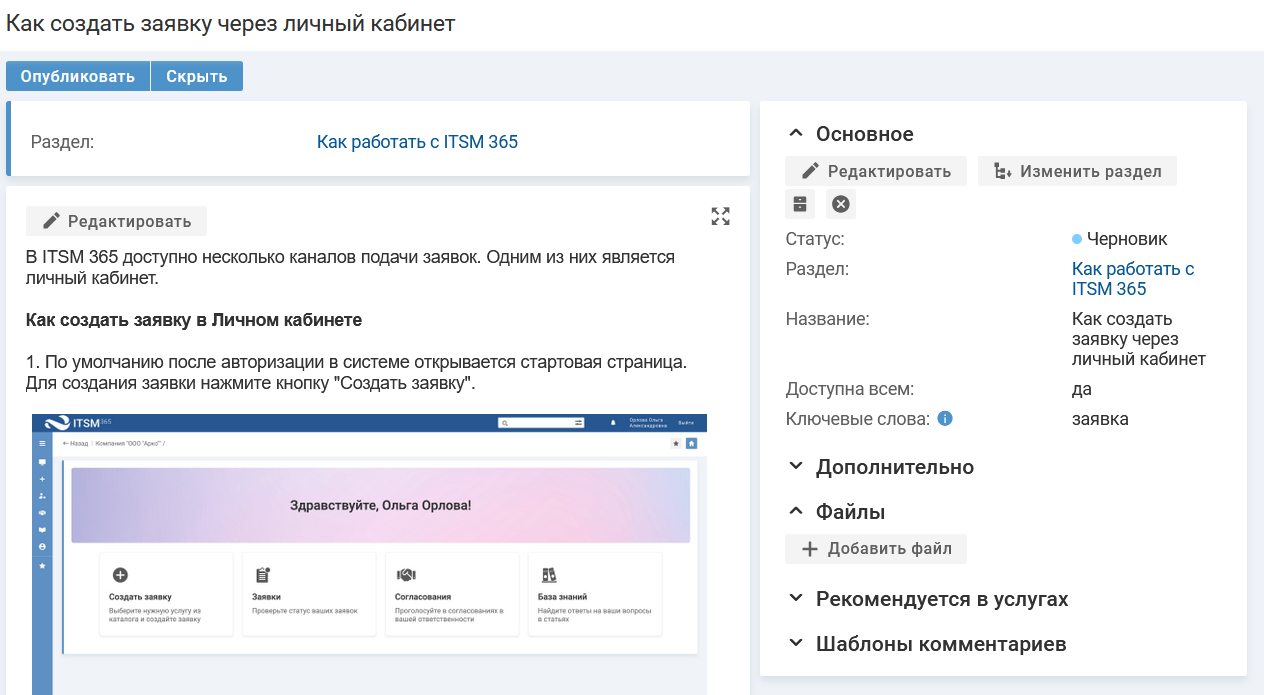The width and height of the screenshot is (1264, 695).
Task: Click the archive icon in Основное panel
Action: click(800, 204)
